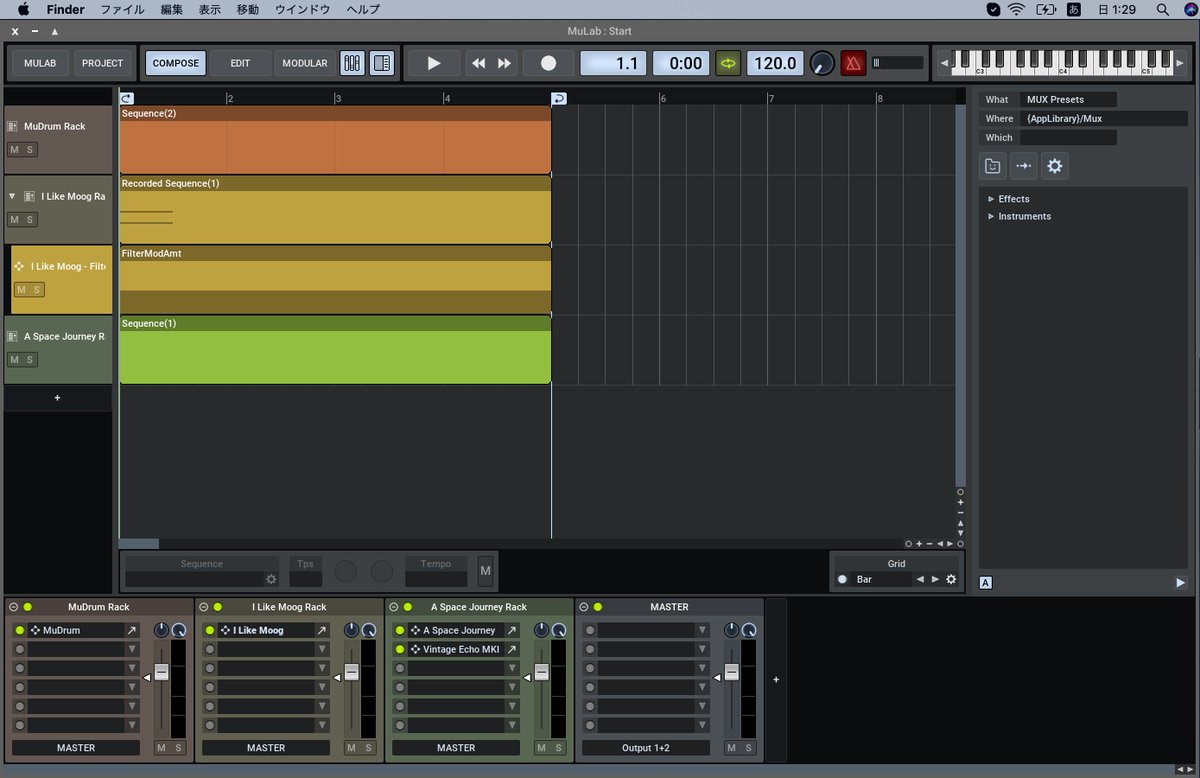Open the I Like Moog editor arrow
Screen dimensions: 1200x778
tap(321, 630)
